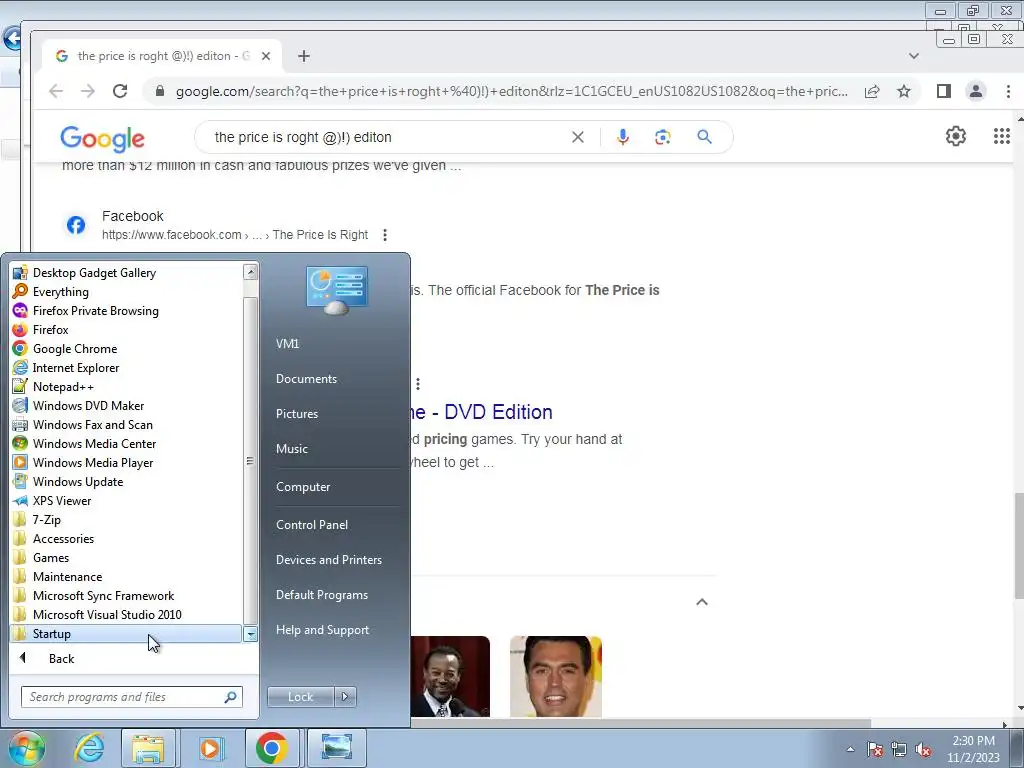Viewport: 1024px width, 768px height.
Task: Click the Lock button
Action: pos(300,697)
